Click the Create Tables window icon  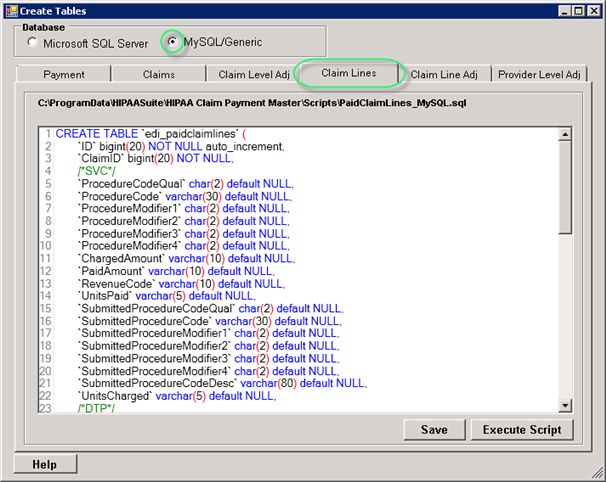pos(11,11)
